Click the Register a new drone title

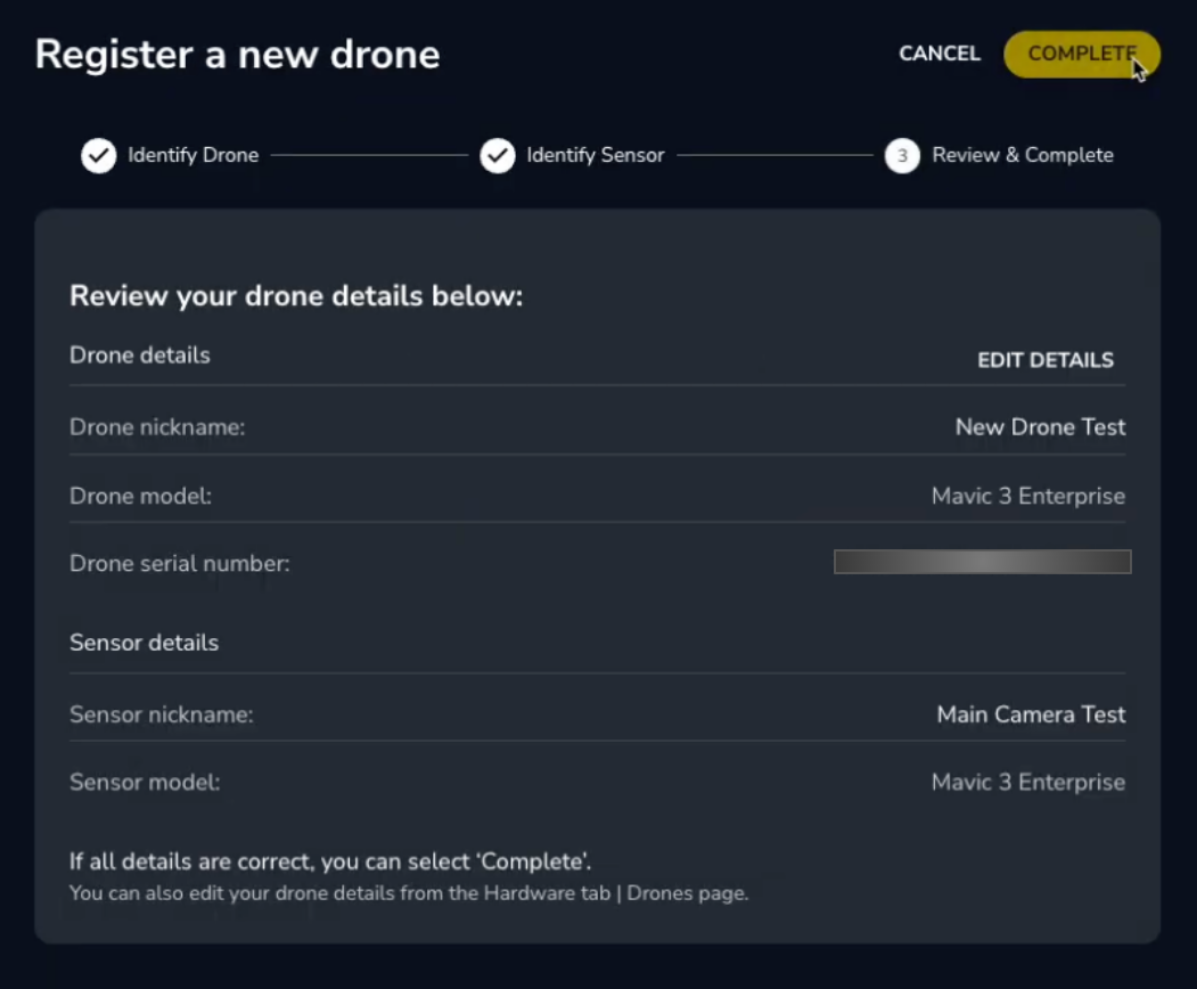238,55
